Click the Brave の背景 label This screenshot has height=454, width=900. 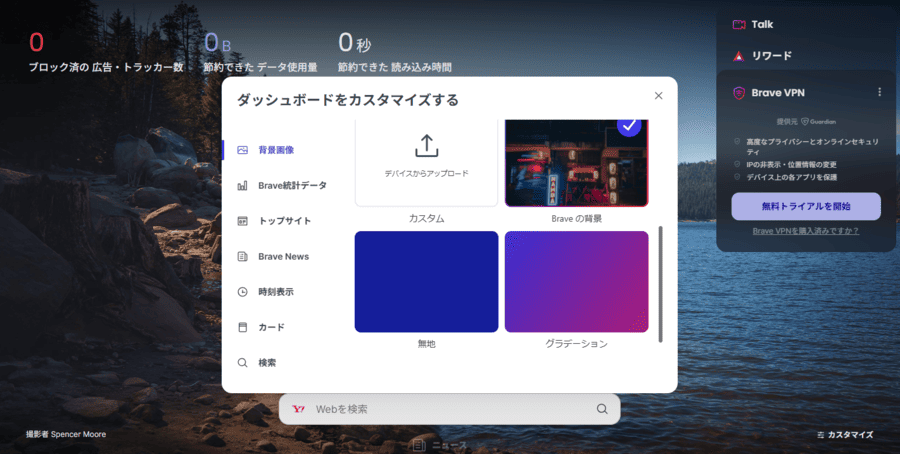[576, 219]
